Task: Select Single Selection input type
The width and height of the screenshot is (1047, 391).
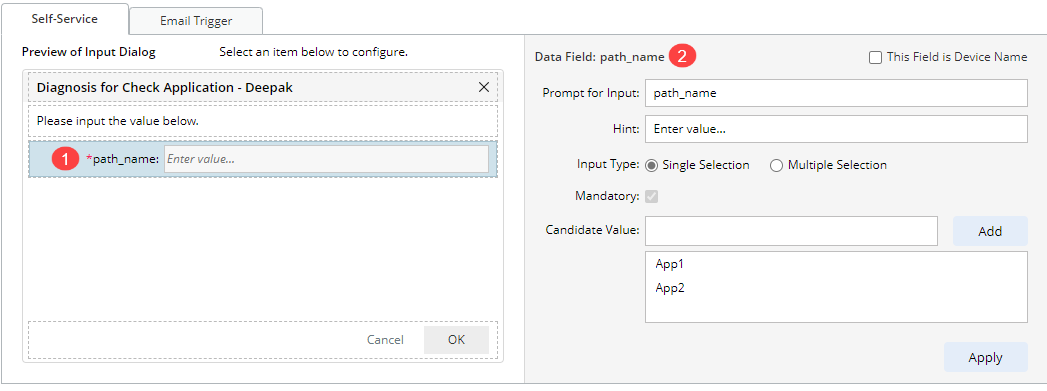Action: [x=652, y=165]
